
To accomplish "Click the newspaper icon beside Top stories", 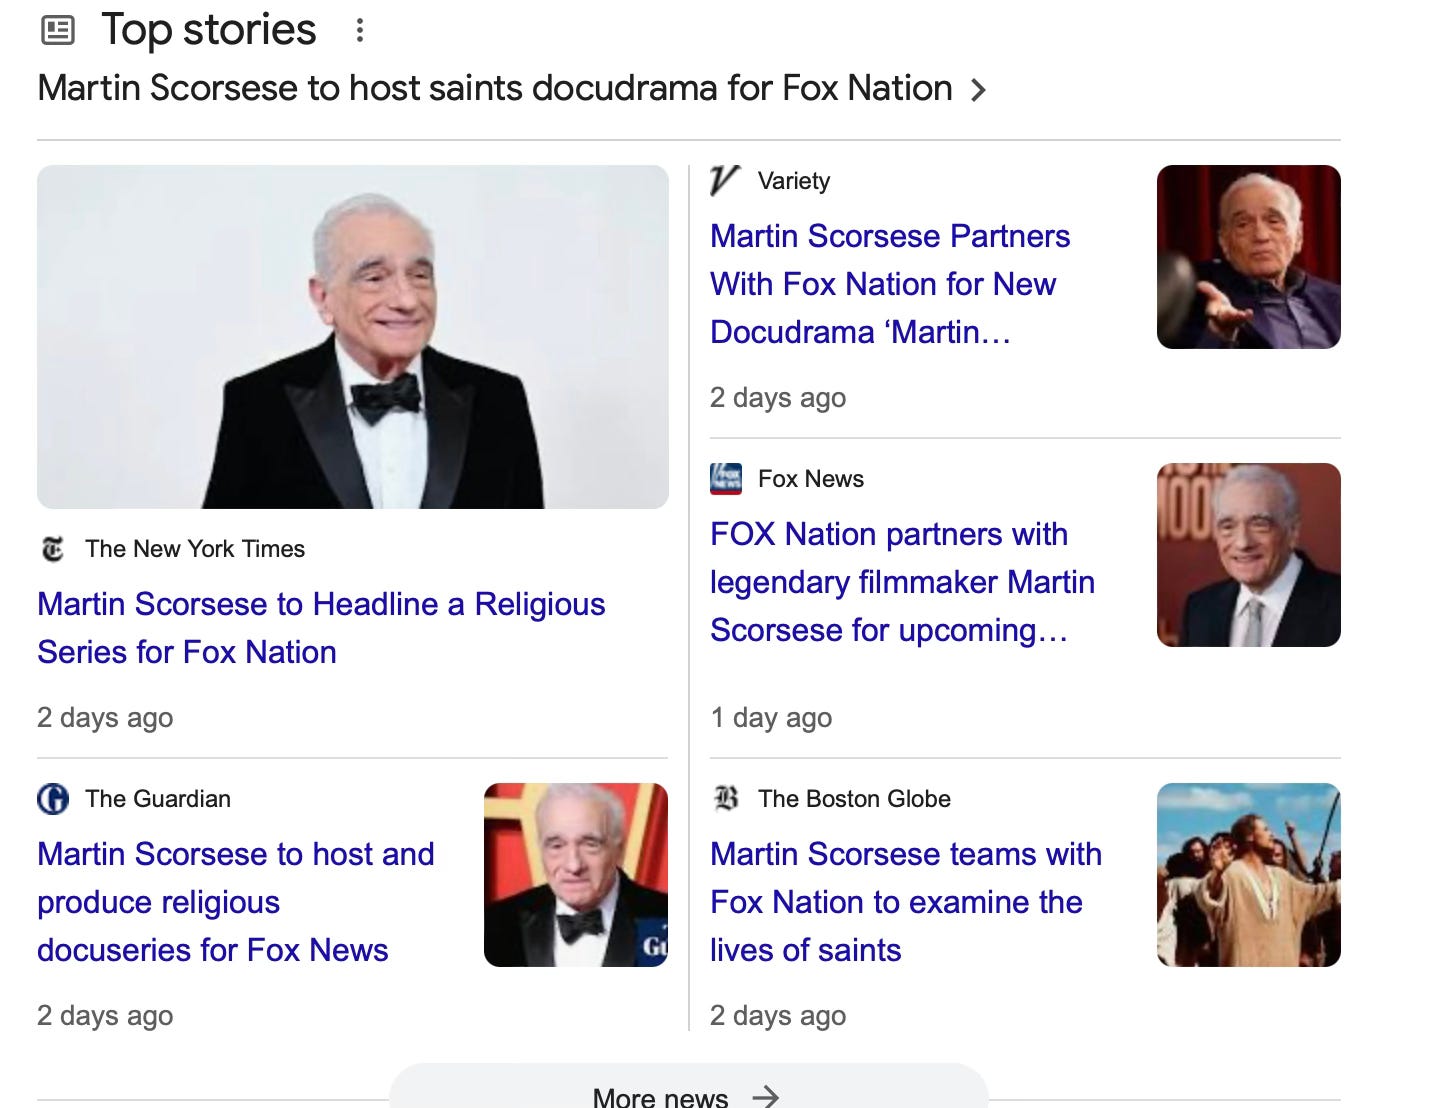I will point(58,31).
